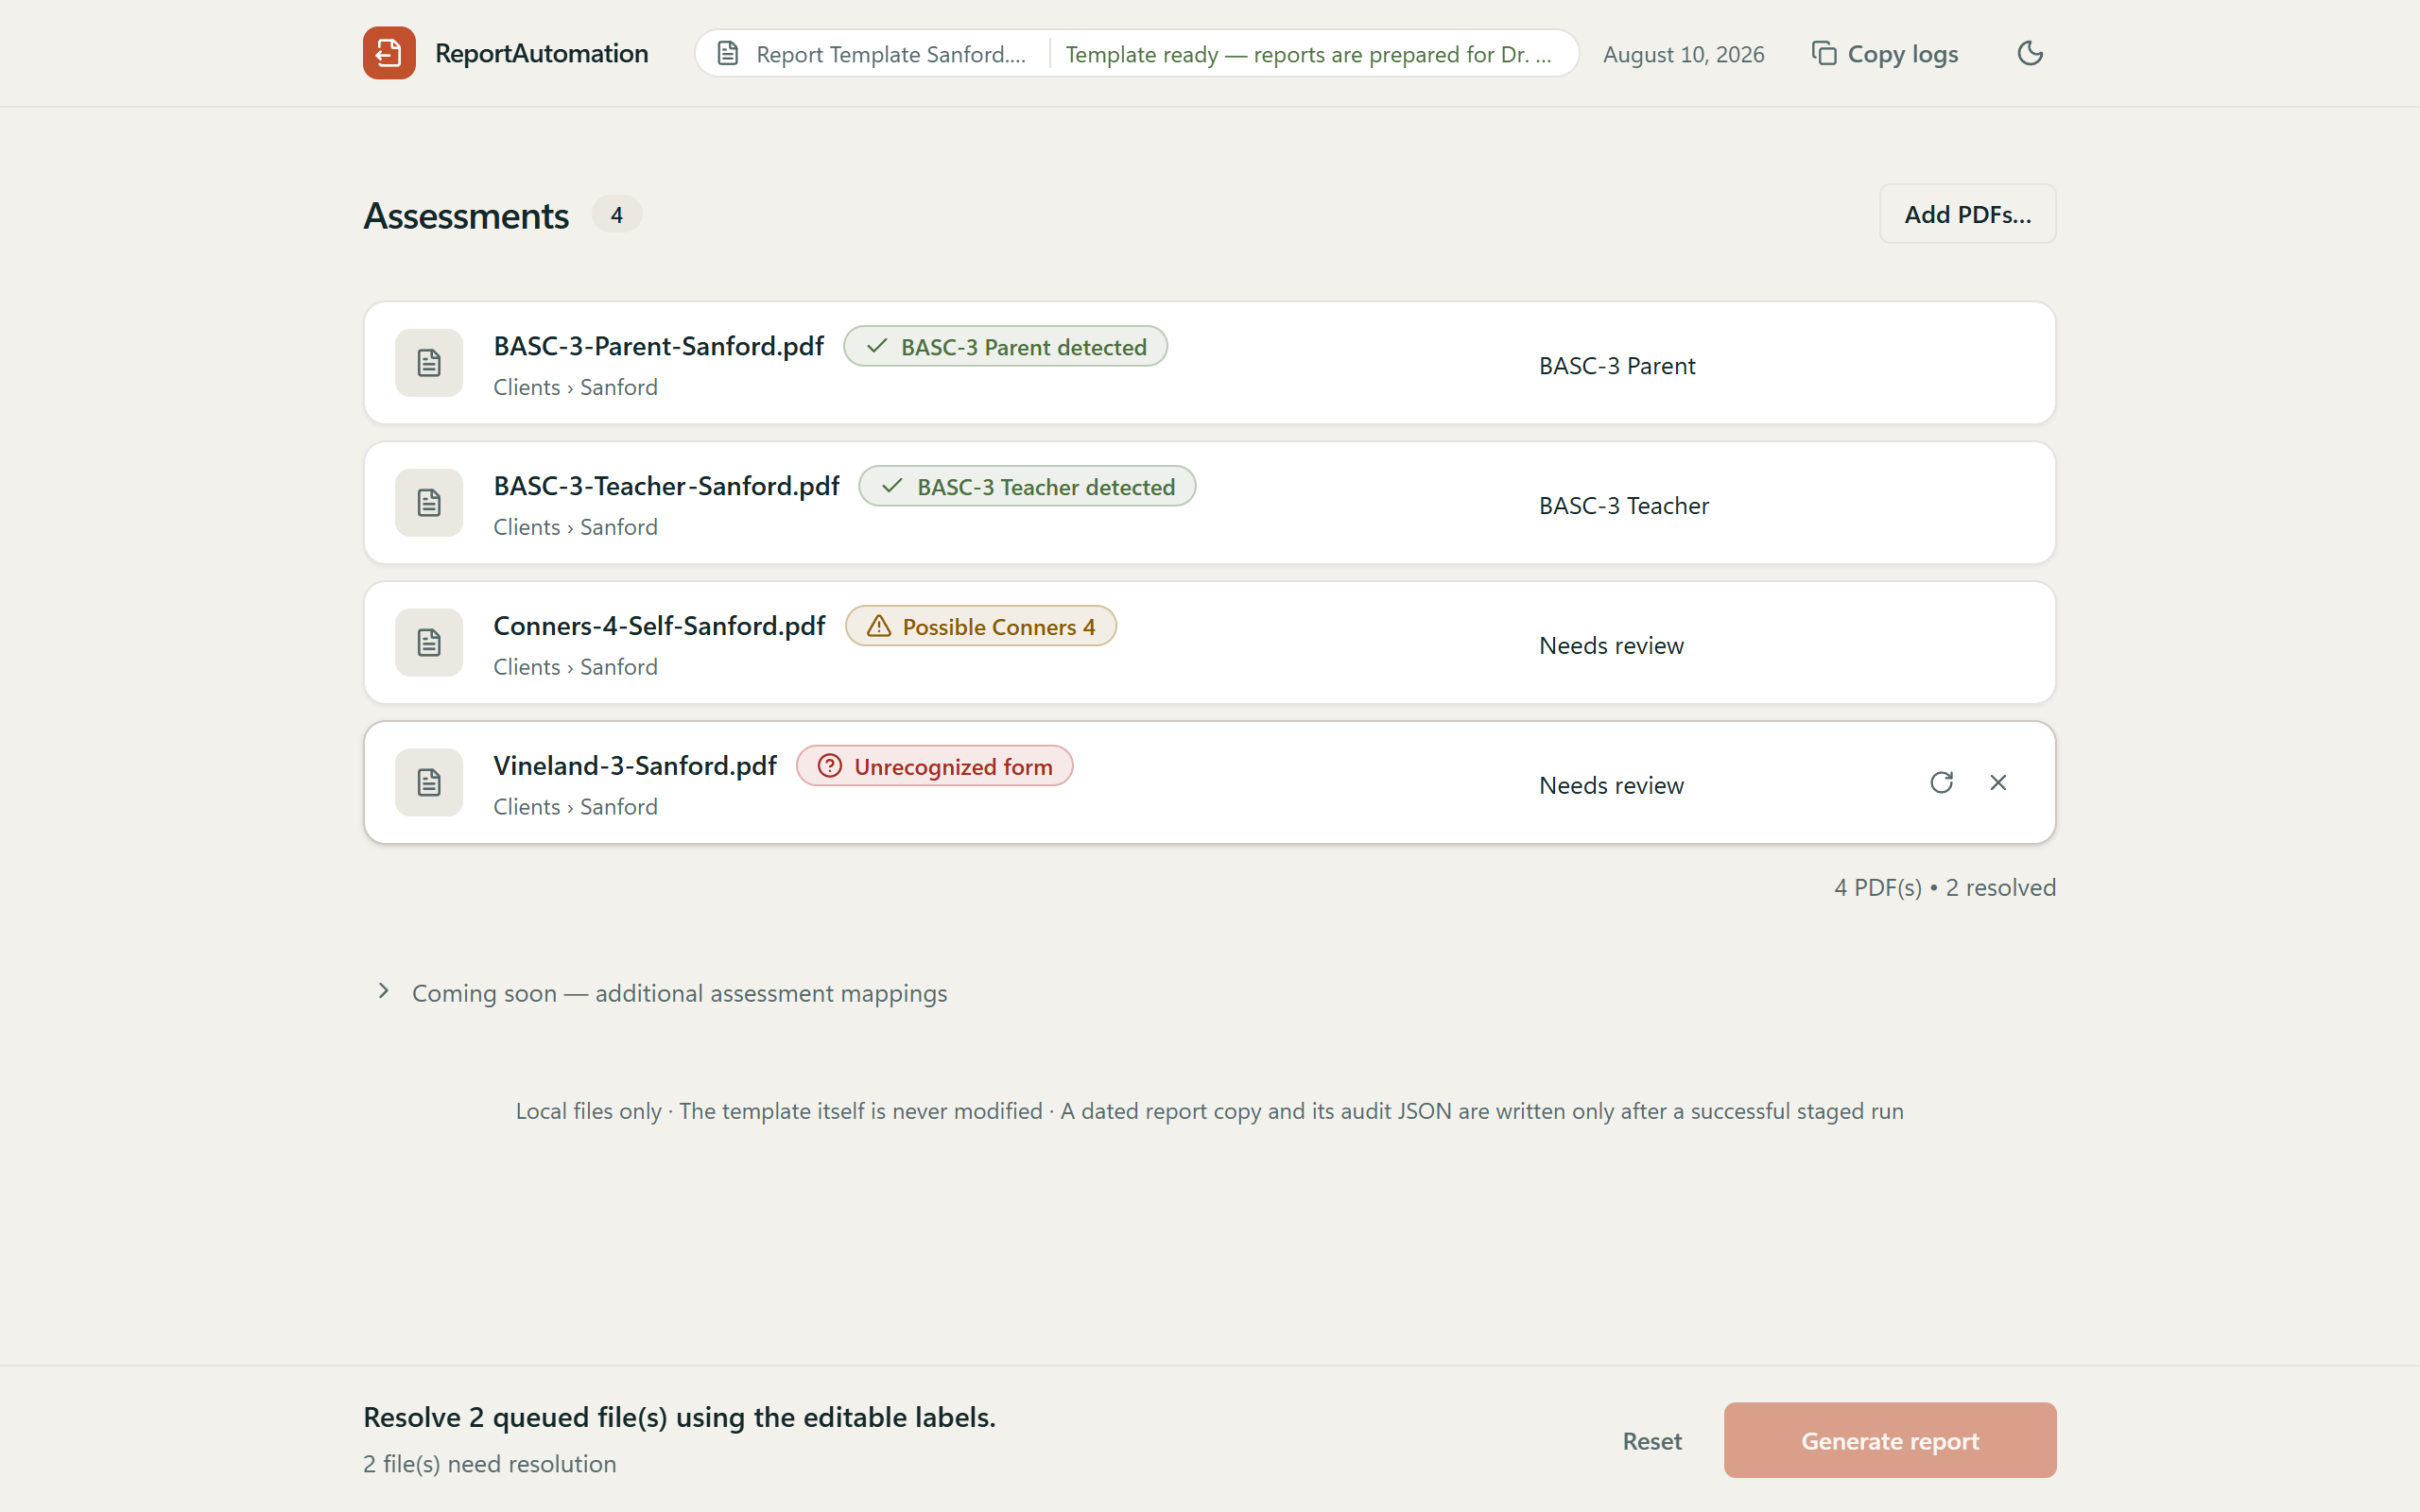Click the Assessments count badge showing 4
Screen dimensions: 2420x1512
tap(617, 214)
